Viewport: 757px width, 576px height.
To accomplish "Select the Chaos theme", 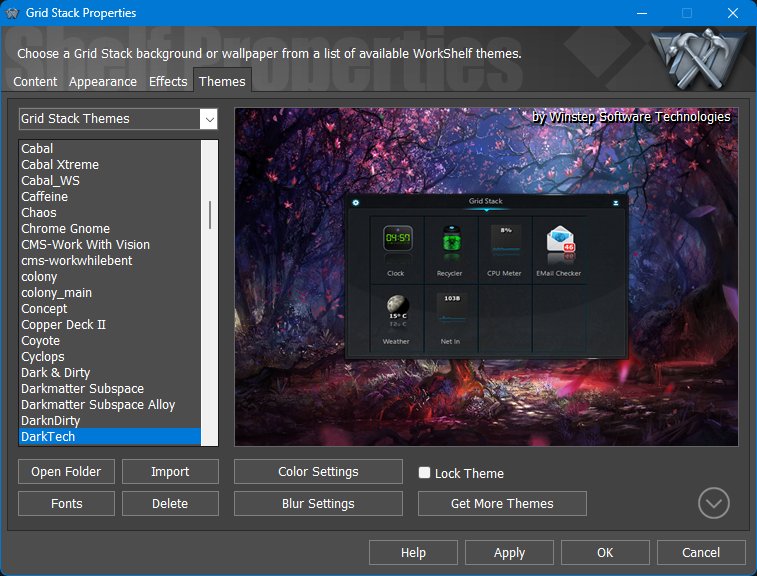I will click(x=110, y=212).
